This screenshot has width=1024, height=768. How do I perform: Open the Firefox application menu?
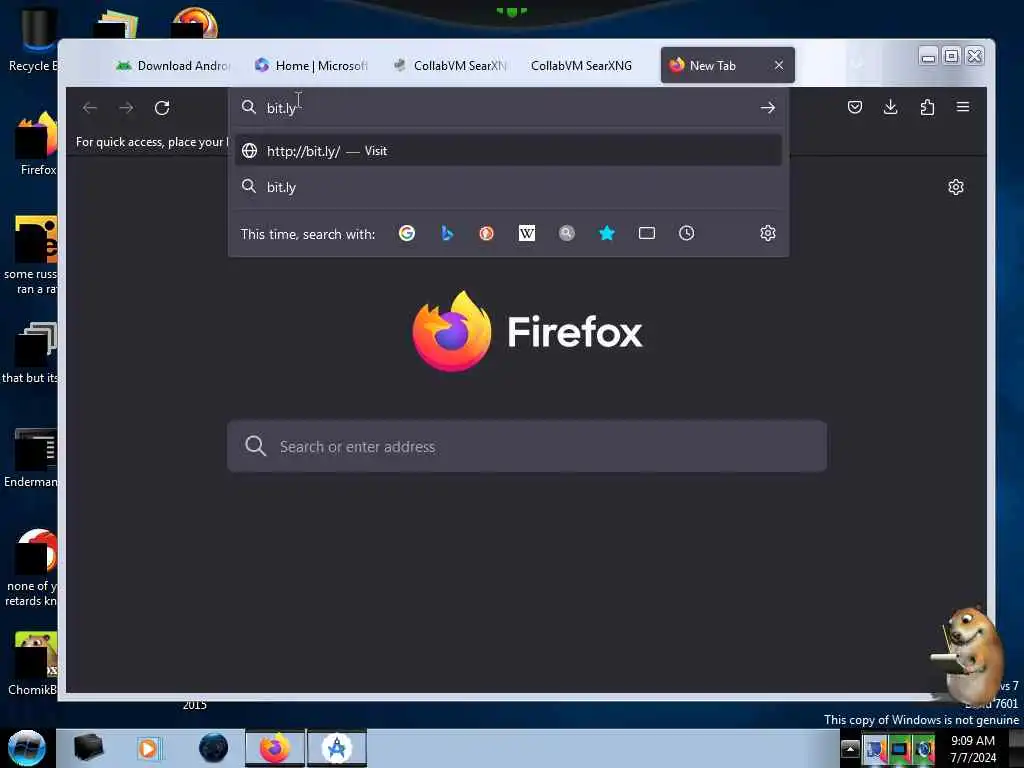click(963, 107)
